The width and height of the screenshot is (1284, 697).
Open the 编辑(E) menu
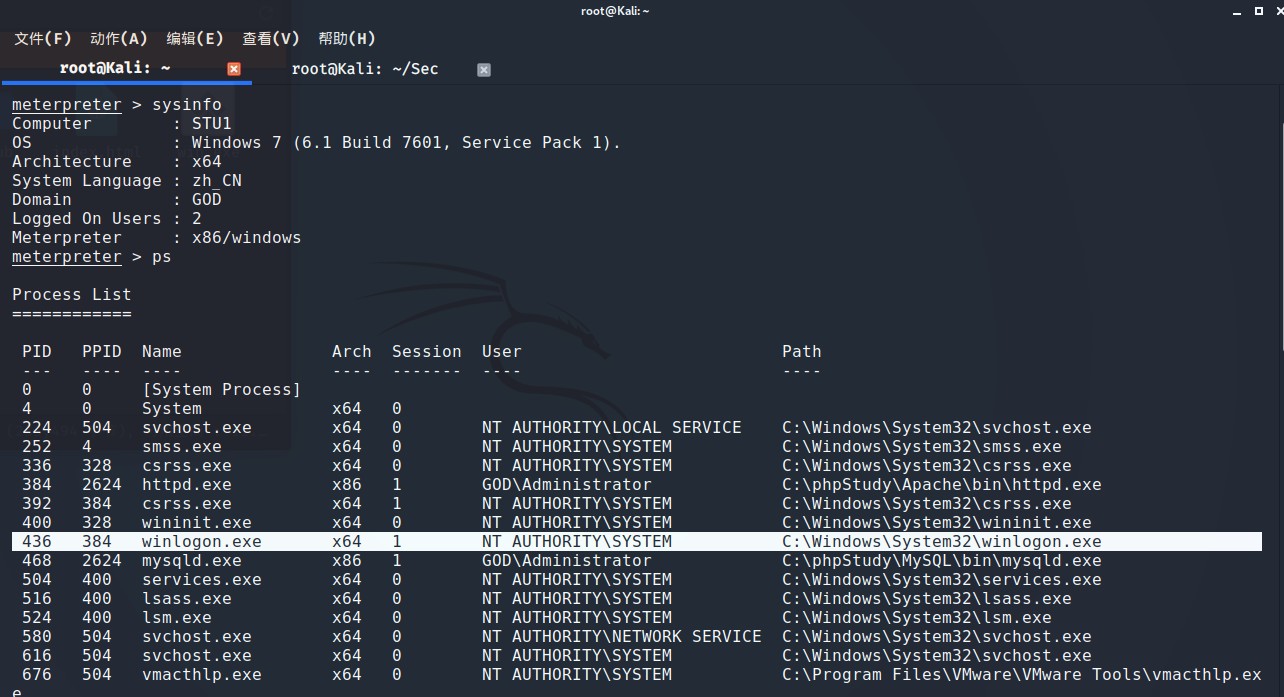coord(195,39)
